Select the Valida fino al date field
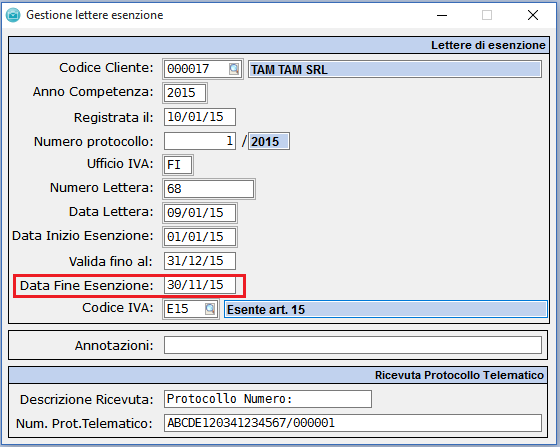This screenshot has width=560, height=447. (200, 261)
